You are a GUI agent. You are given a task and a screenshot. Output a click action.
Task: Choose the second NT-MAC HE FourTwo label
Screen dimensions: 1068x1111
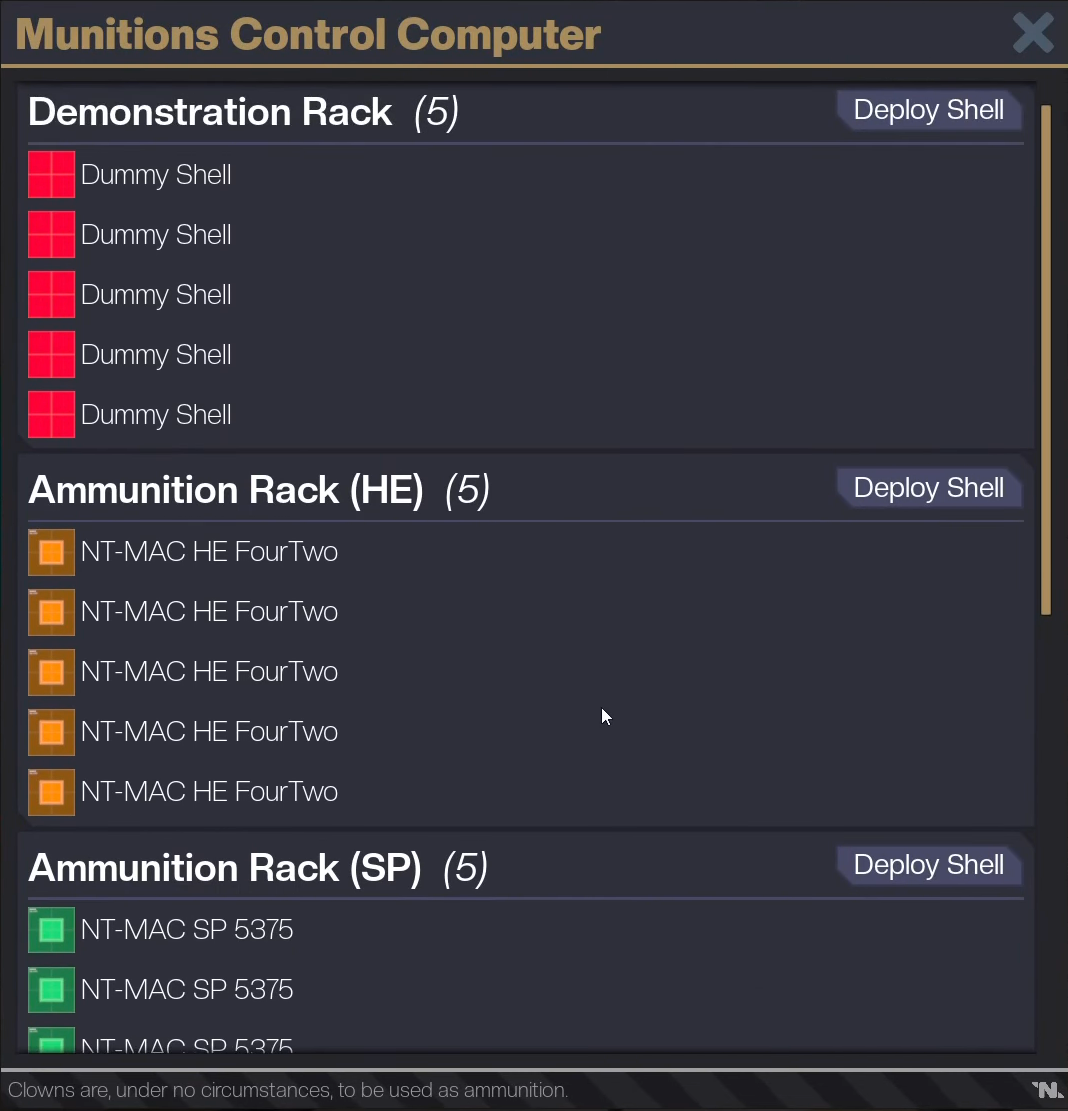[x=209, y=612]
